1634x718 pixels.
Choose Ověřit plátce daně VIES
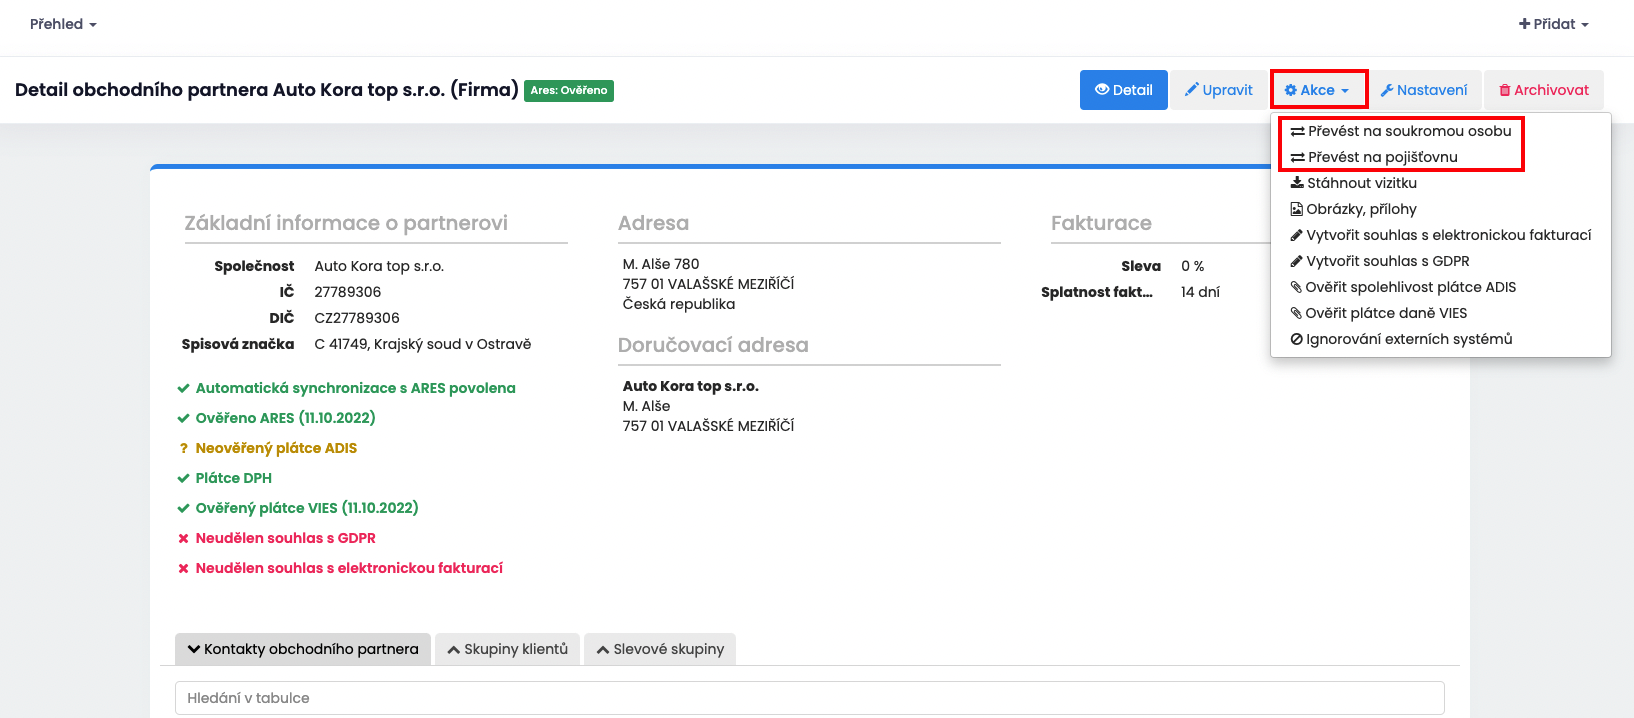point(1385,313)
